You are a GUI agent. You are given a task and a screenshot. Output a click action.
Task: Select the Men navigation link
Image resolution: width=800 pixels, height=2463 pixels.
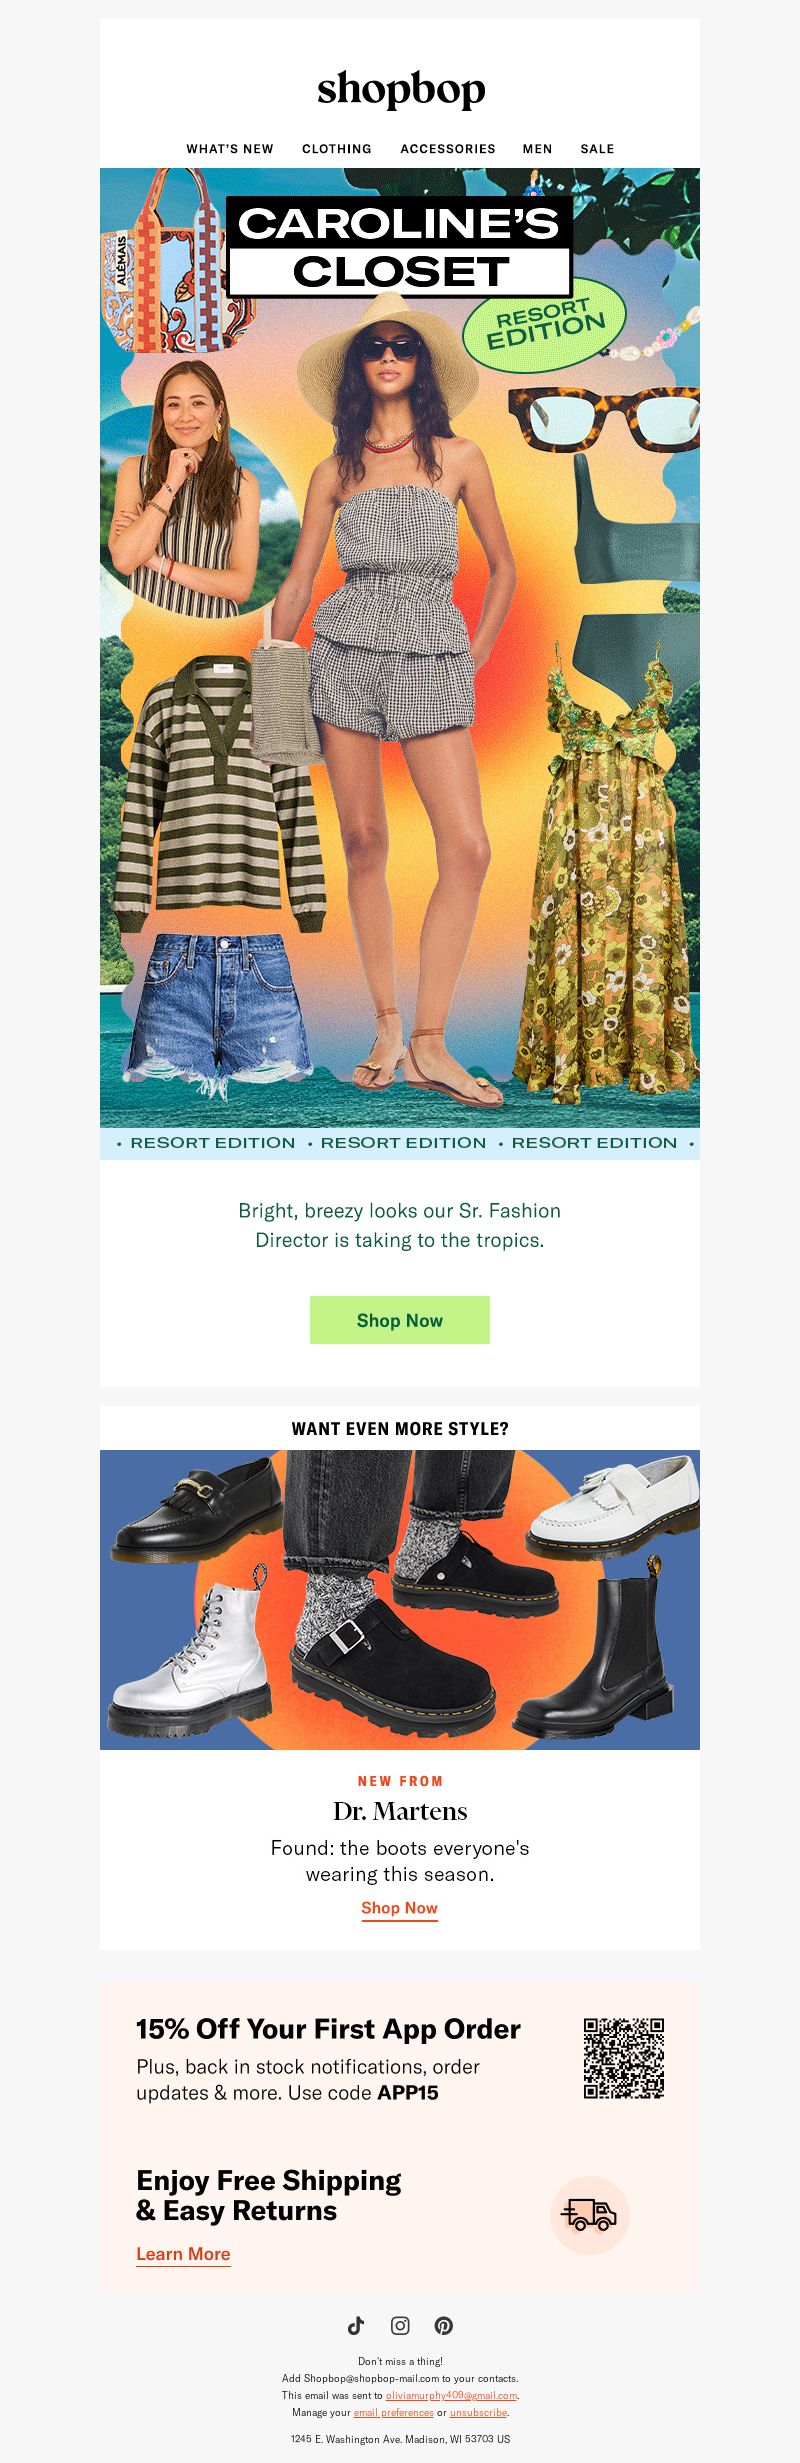click(537, 148)
